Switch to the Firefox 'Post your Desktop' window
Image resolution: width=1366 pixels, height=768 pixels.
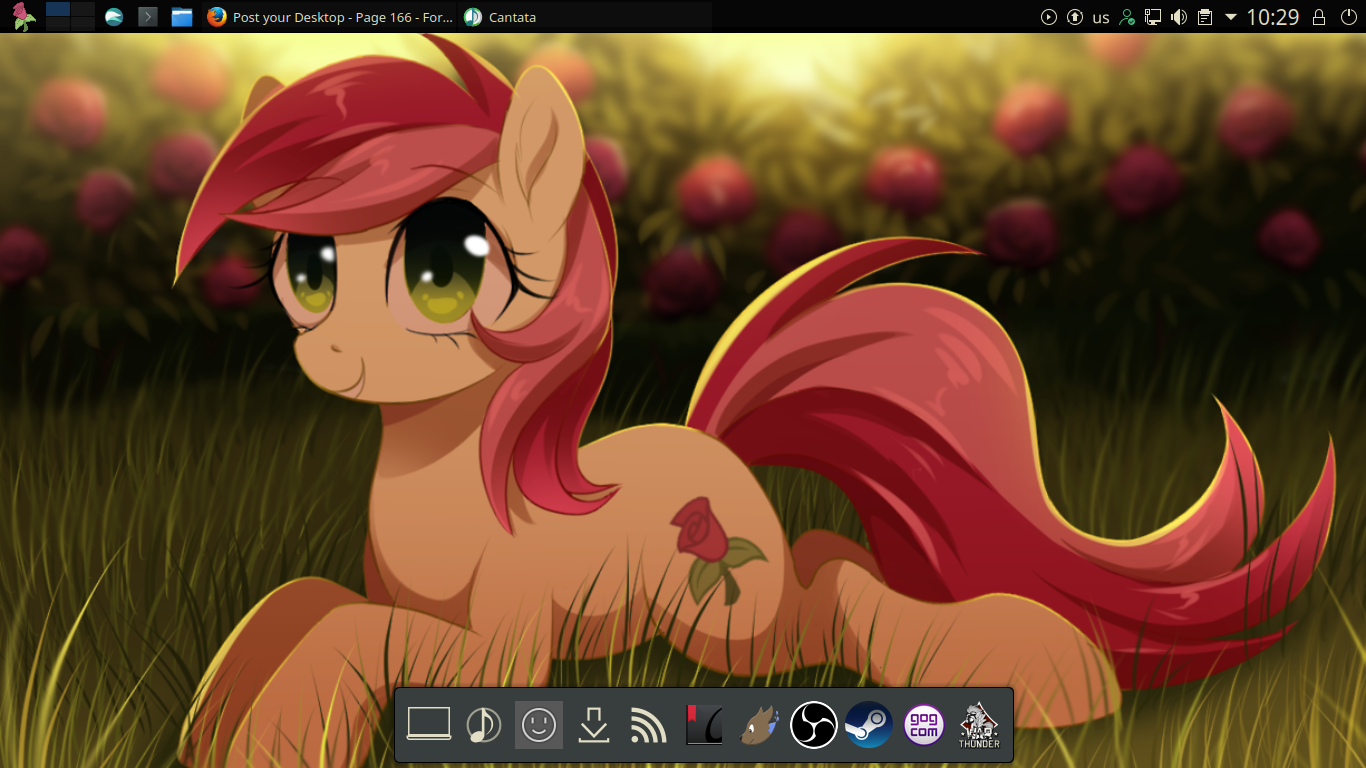click(x=330, y=17)
